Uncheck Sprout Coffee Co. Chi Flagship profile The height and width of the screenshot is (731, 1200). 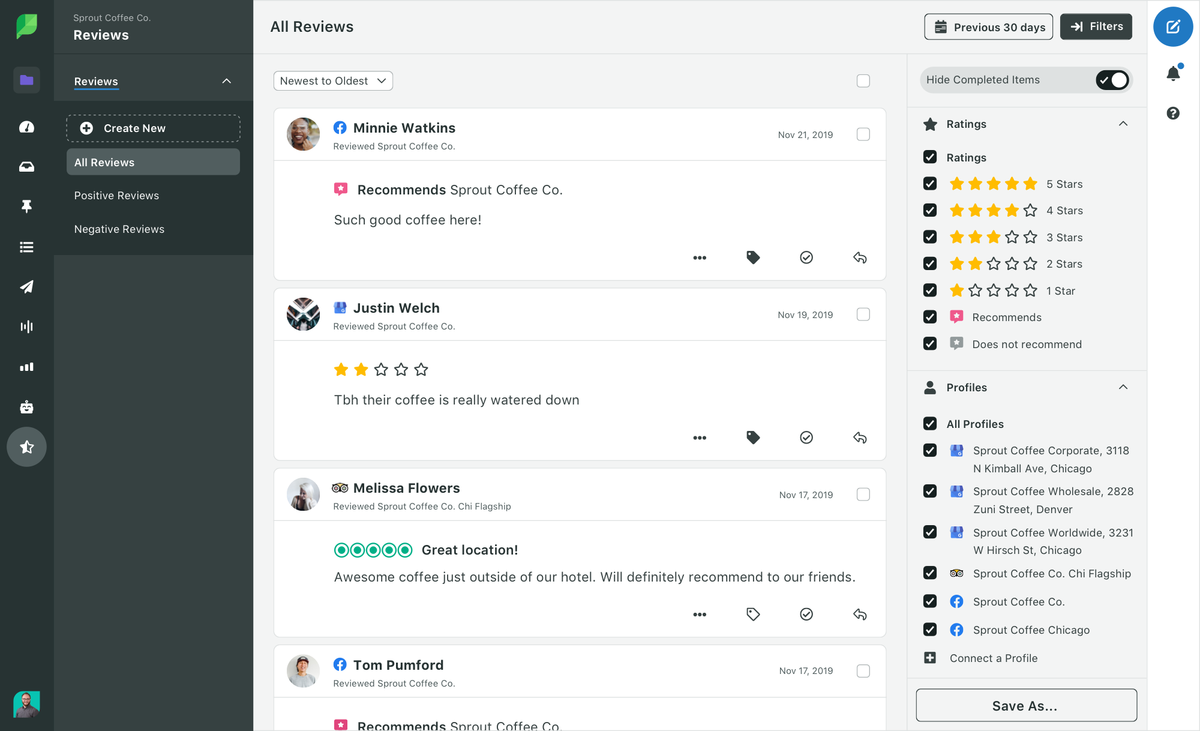(930, 574)
